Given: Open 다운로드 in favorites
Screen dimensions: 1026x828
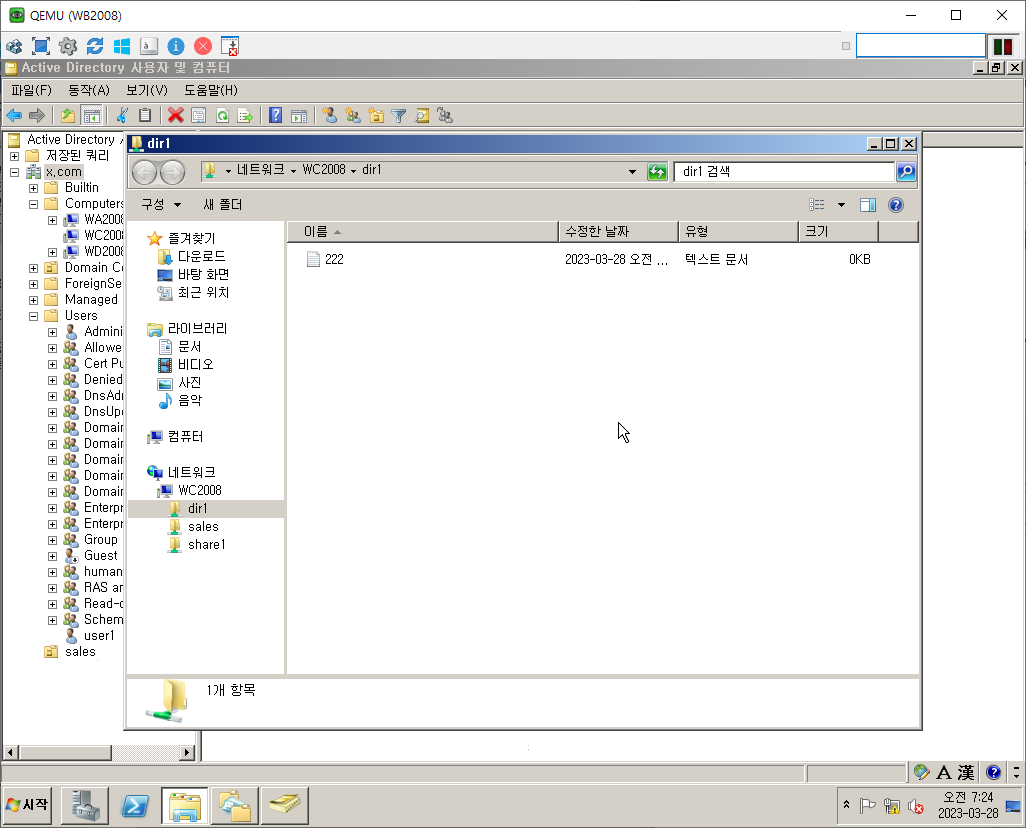Looking at the screenshot, I should click(x=202, y=257).
